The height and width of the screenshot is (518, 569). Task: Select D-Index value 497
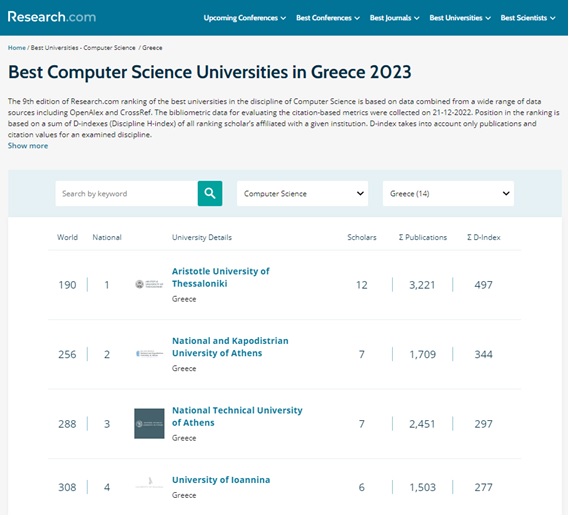[x=484, y=285]
